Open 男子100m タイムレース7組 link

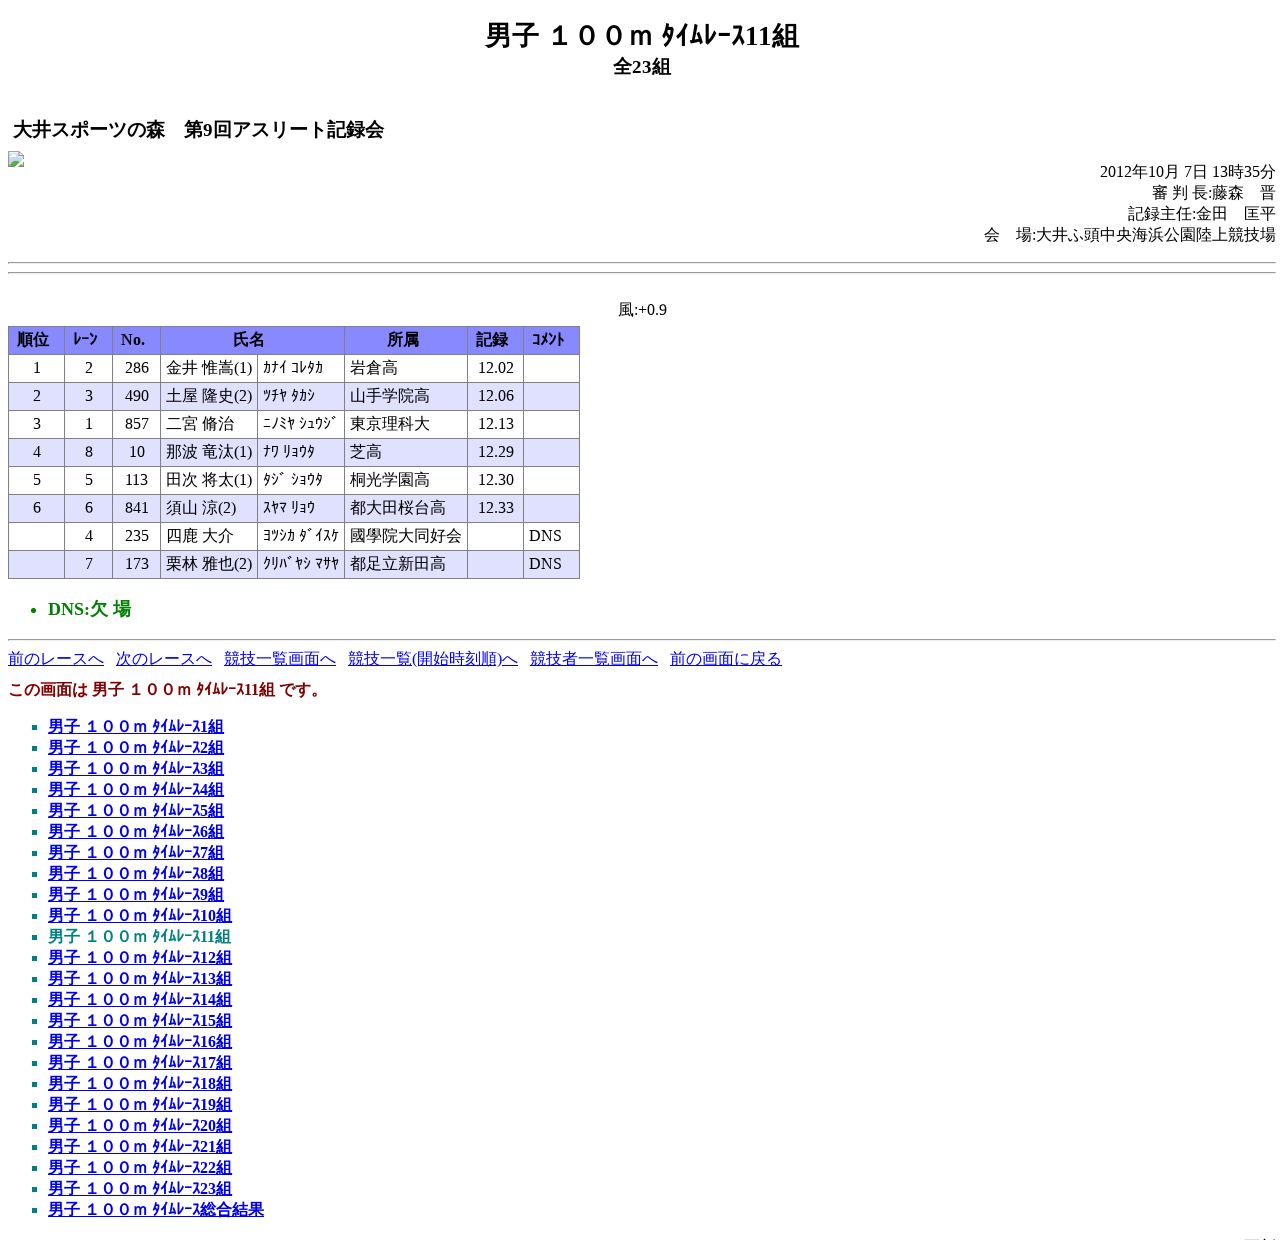(x=136, y=853)
